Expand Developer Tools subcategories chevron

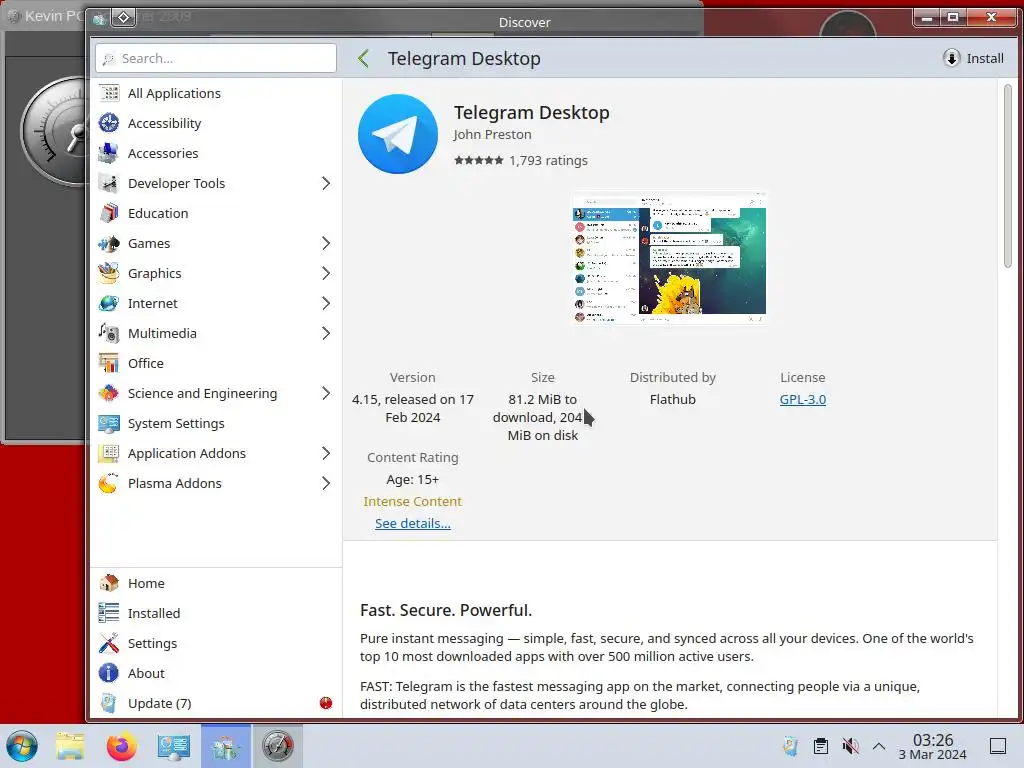[326, 184]
